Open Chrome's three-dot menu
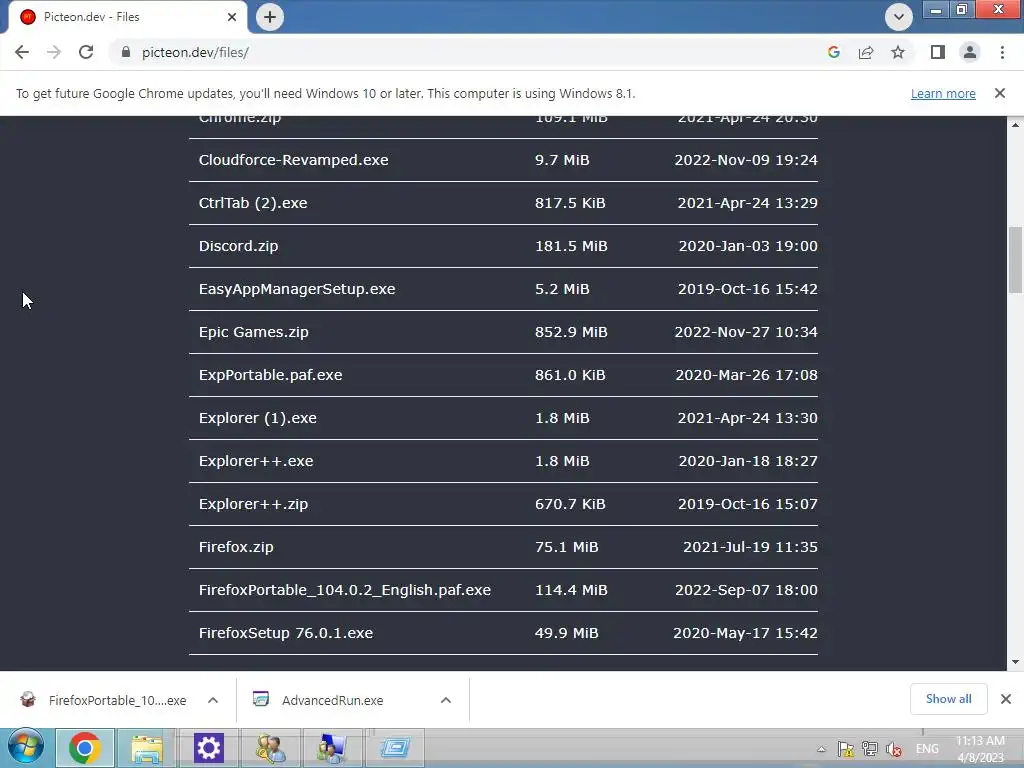The width and height of the screenshot is (1024, 768). point(1002,52)
